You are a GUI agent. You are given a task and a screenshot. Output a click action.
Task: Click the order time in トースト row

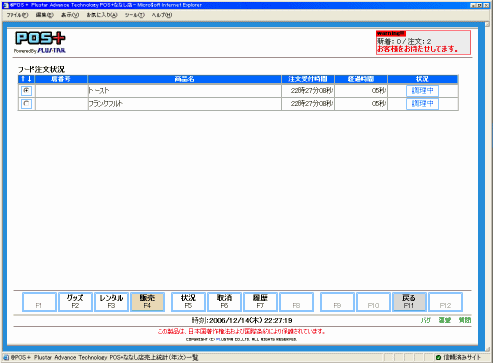311,91
